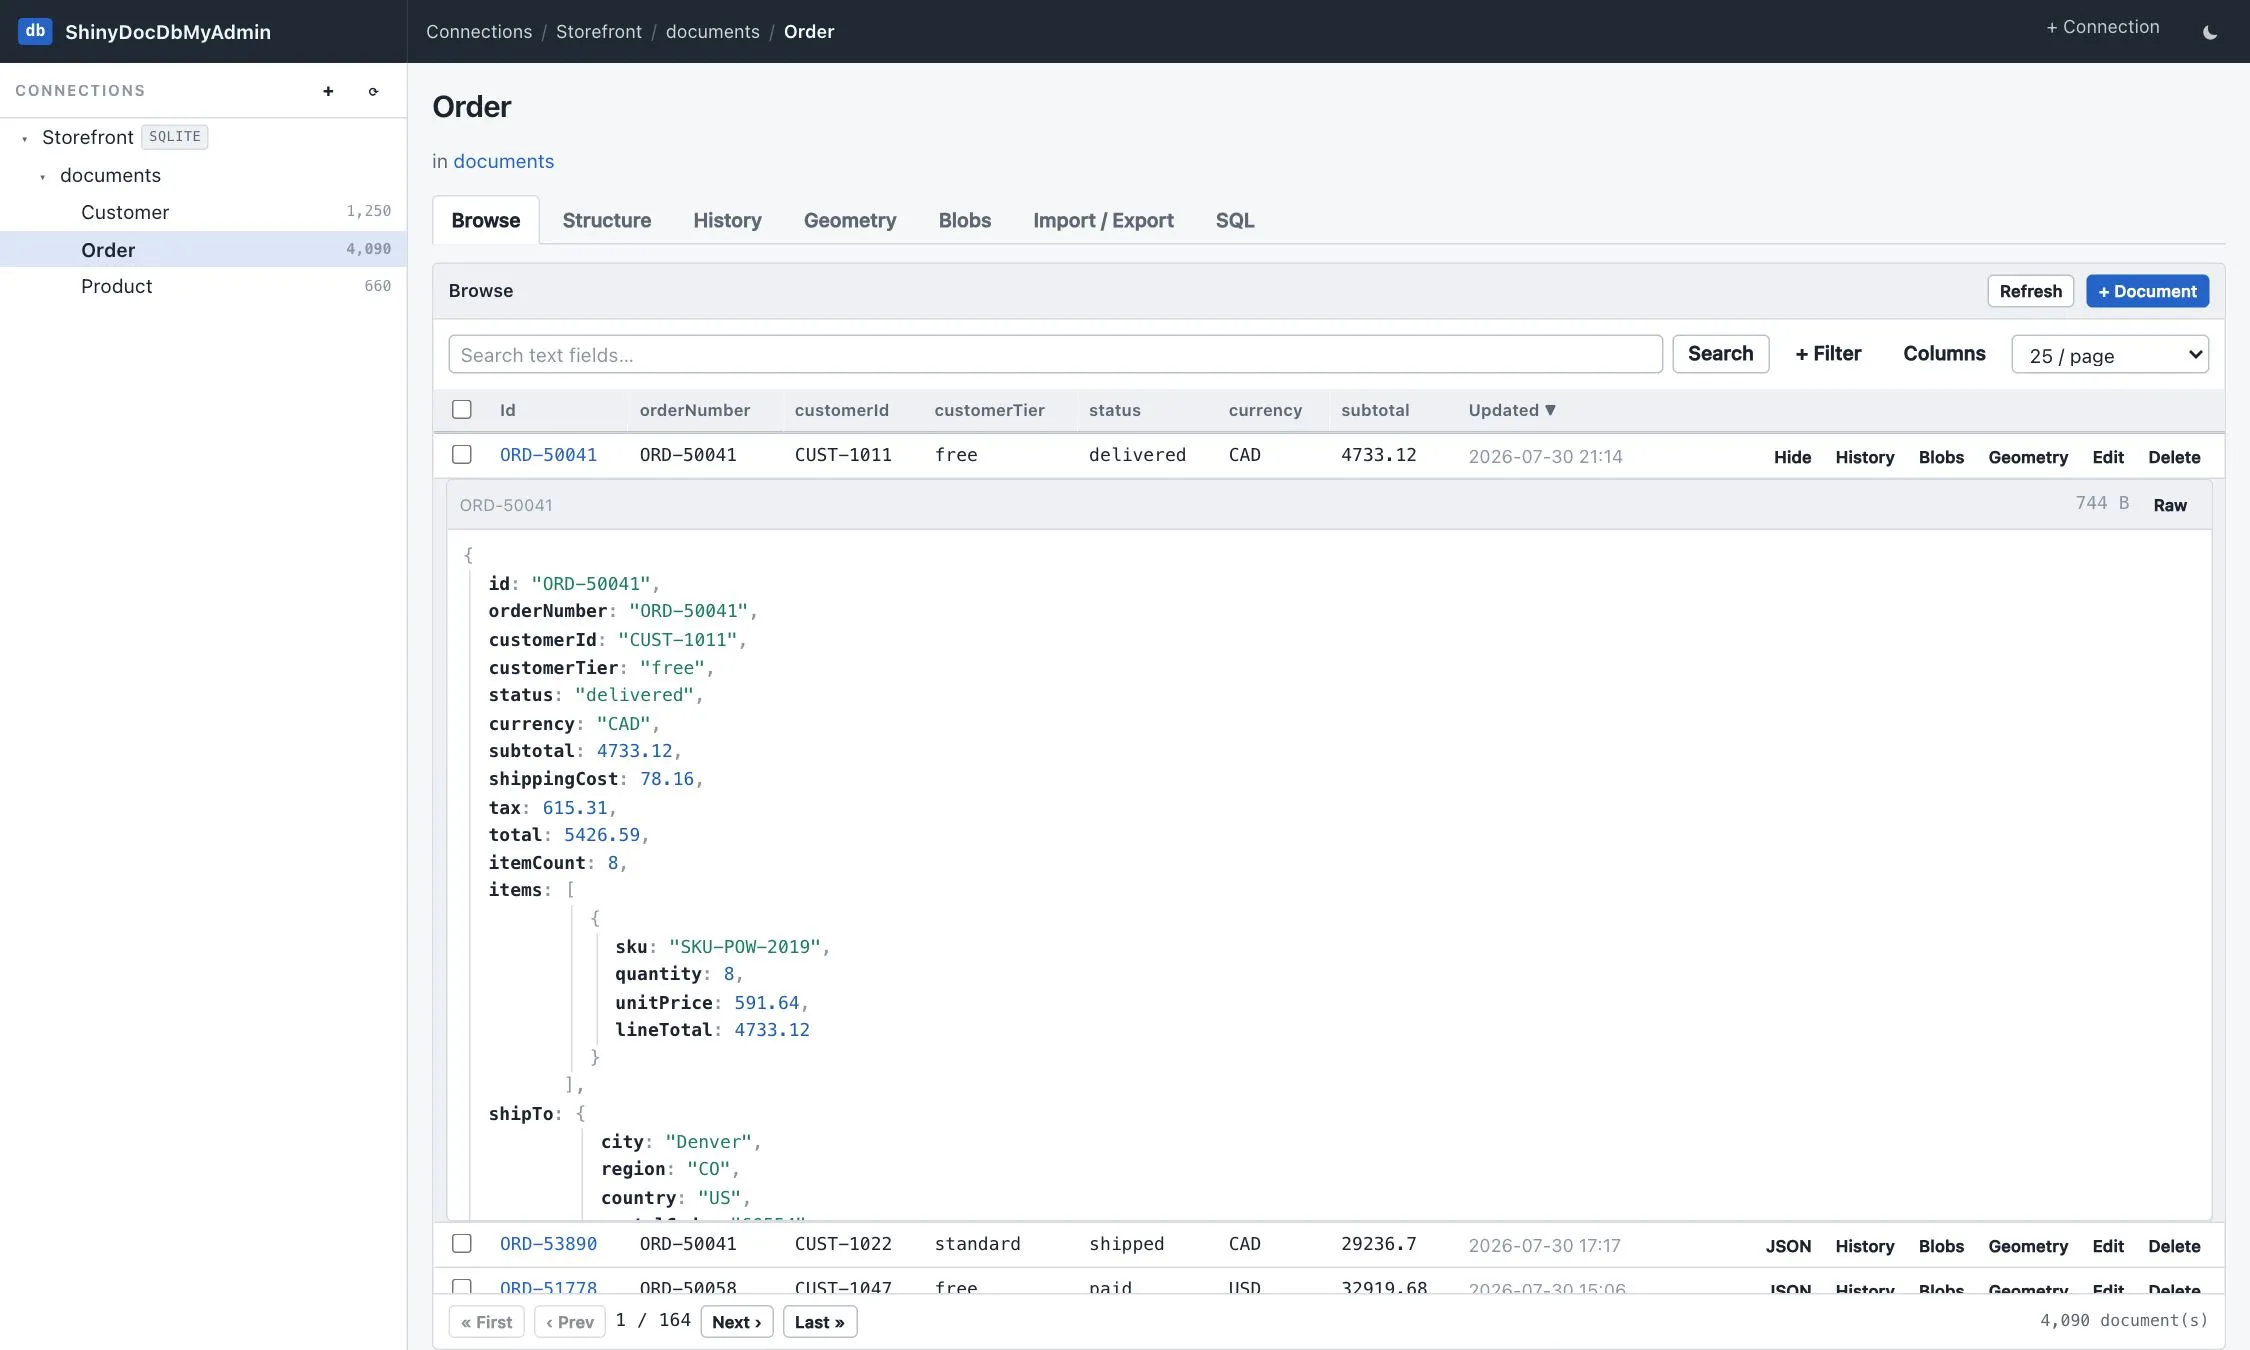
Task: Click the CUST-1022 cell
Action: point(843,1244)
